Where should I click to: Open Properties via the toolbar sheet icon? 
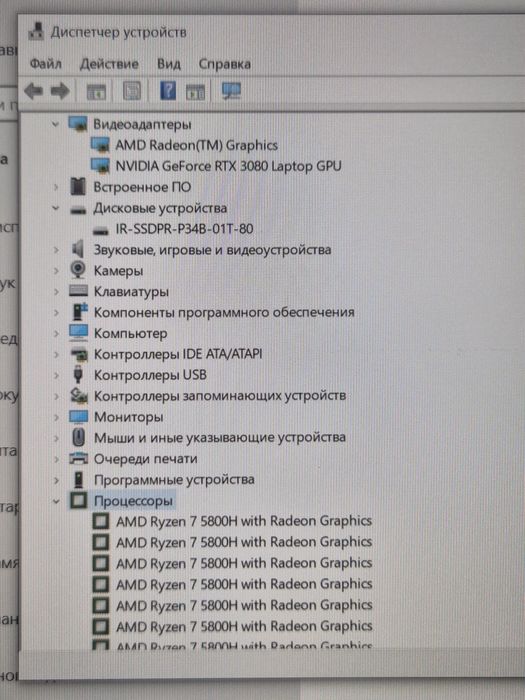(x=132, y=91)
